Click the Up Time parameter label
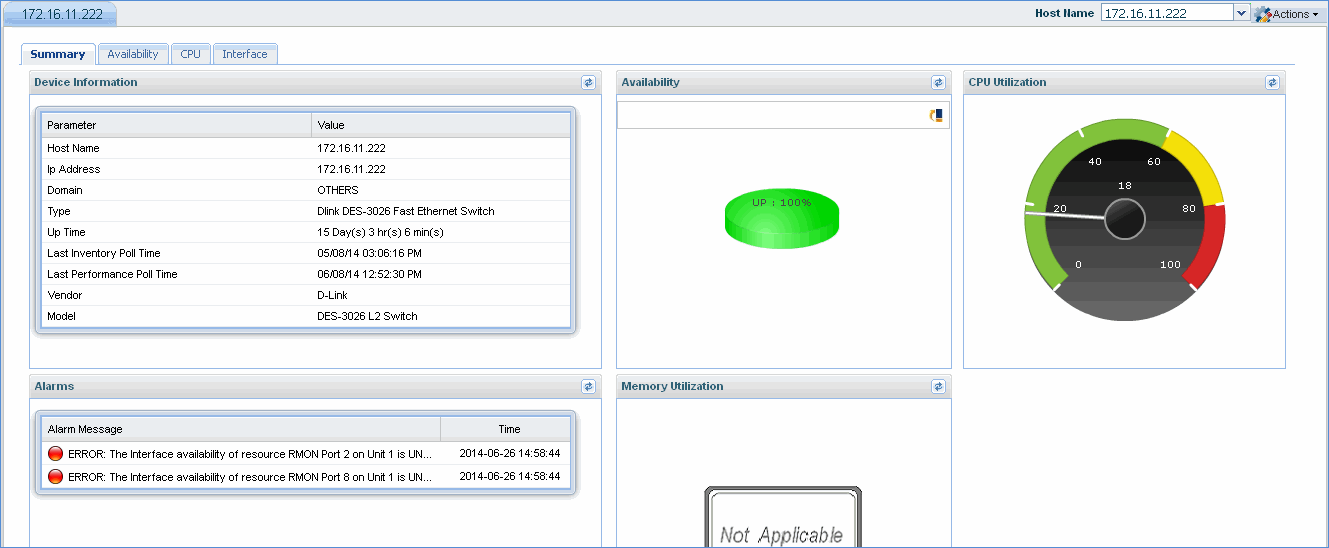 [x=66, y=232]
